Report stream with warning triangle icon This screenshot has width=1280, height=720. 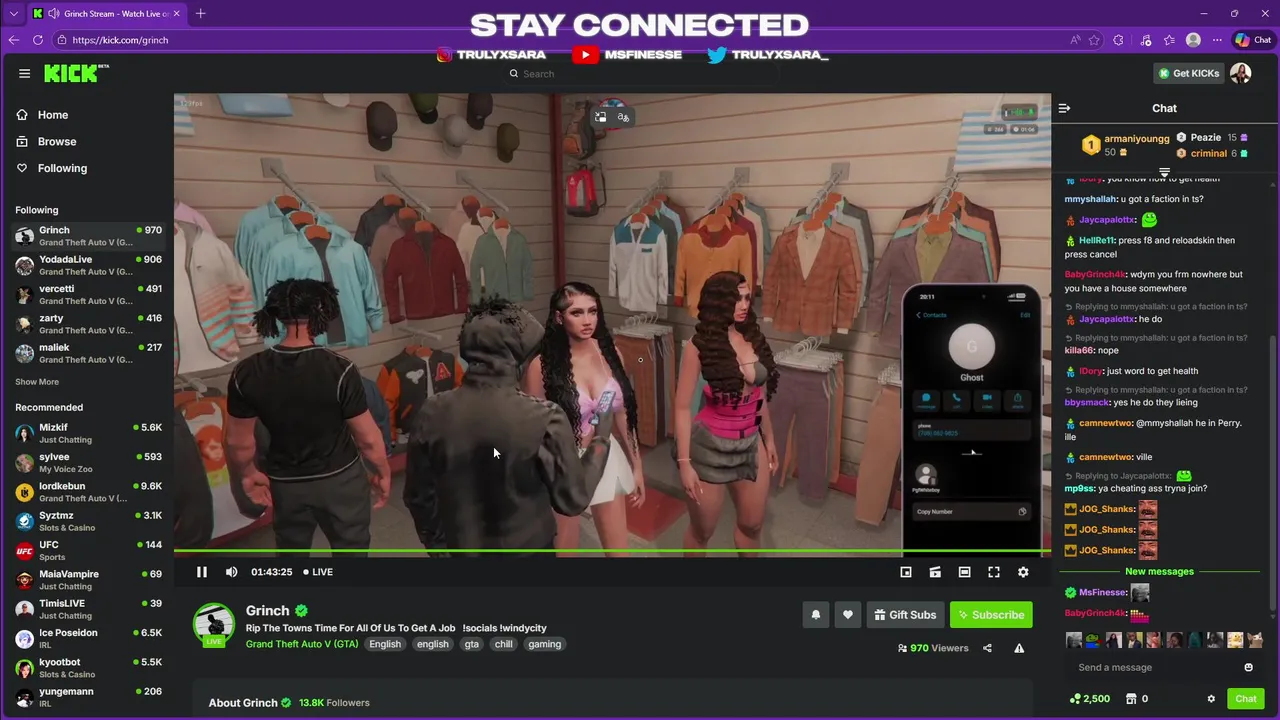click(x=1019, y=648)
